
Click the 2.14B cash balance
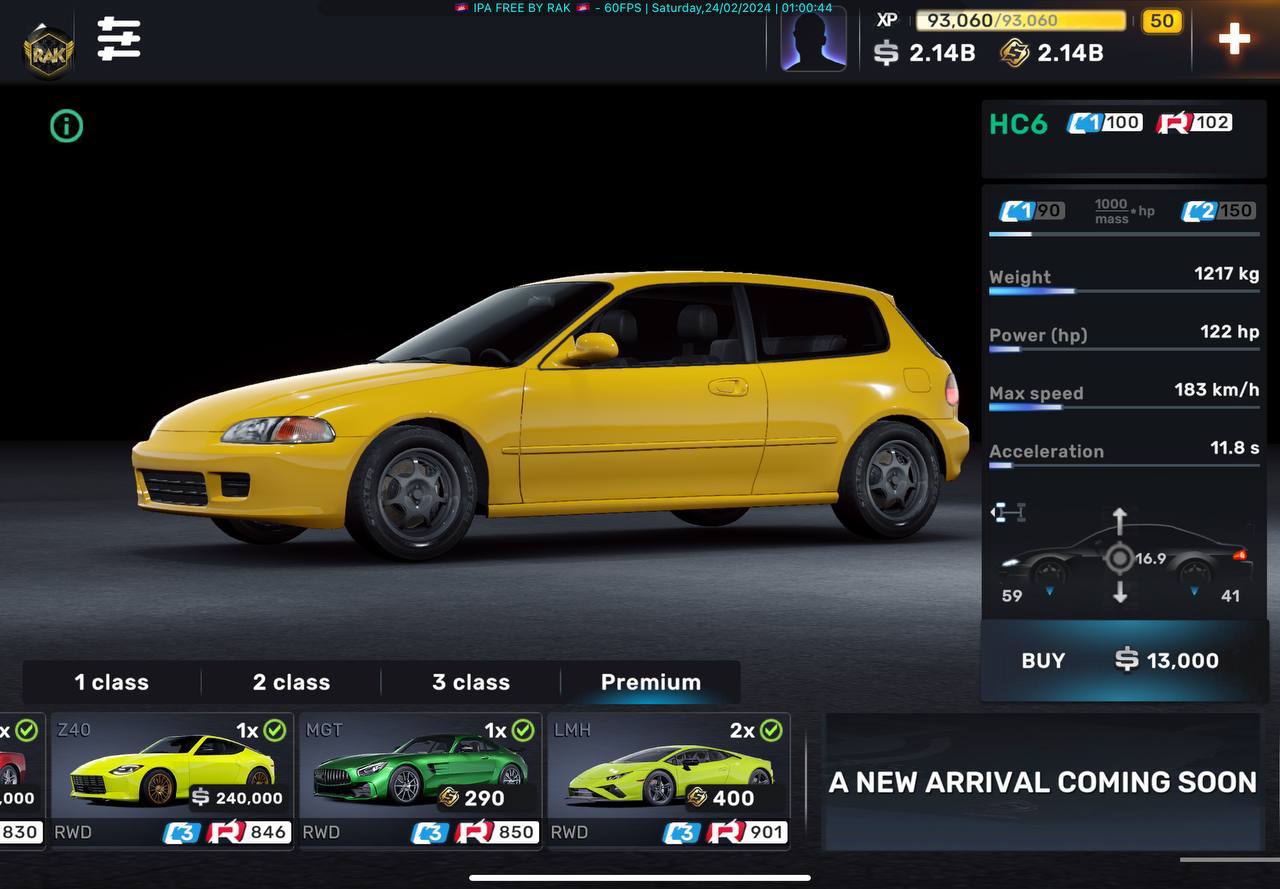click(942, 53)
